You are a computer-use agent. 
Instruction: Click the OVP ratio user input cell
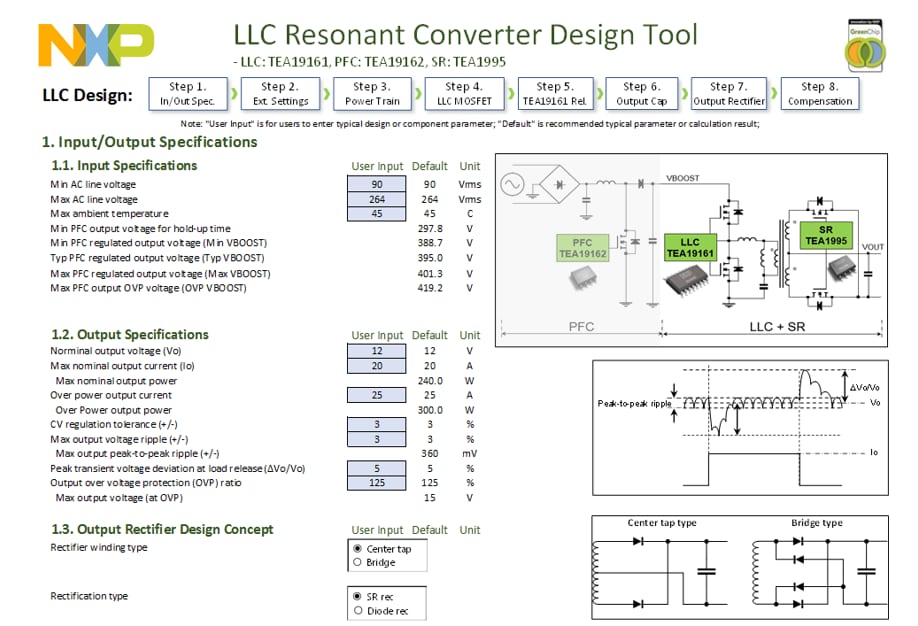click(376, 483)
